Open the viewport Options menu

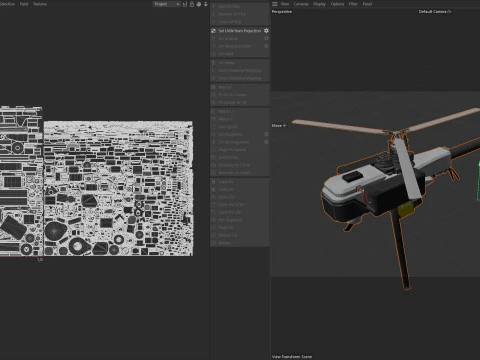tap(337, 4)
